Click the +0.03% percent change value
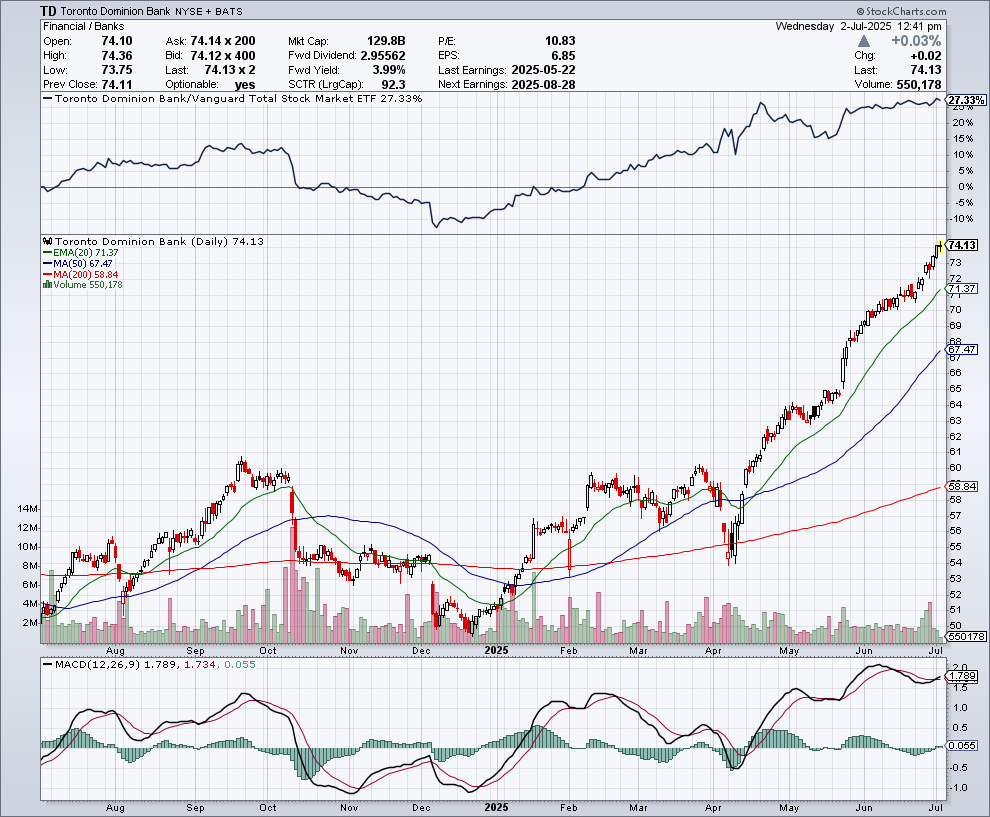The width and height of the screenshot is (990, 817). click(916, 41)
